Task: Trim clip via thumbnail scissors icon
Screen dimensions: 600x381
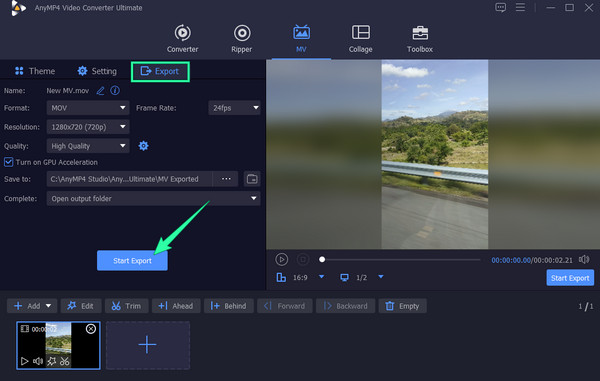Action: [65, 361]
